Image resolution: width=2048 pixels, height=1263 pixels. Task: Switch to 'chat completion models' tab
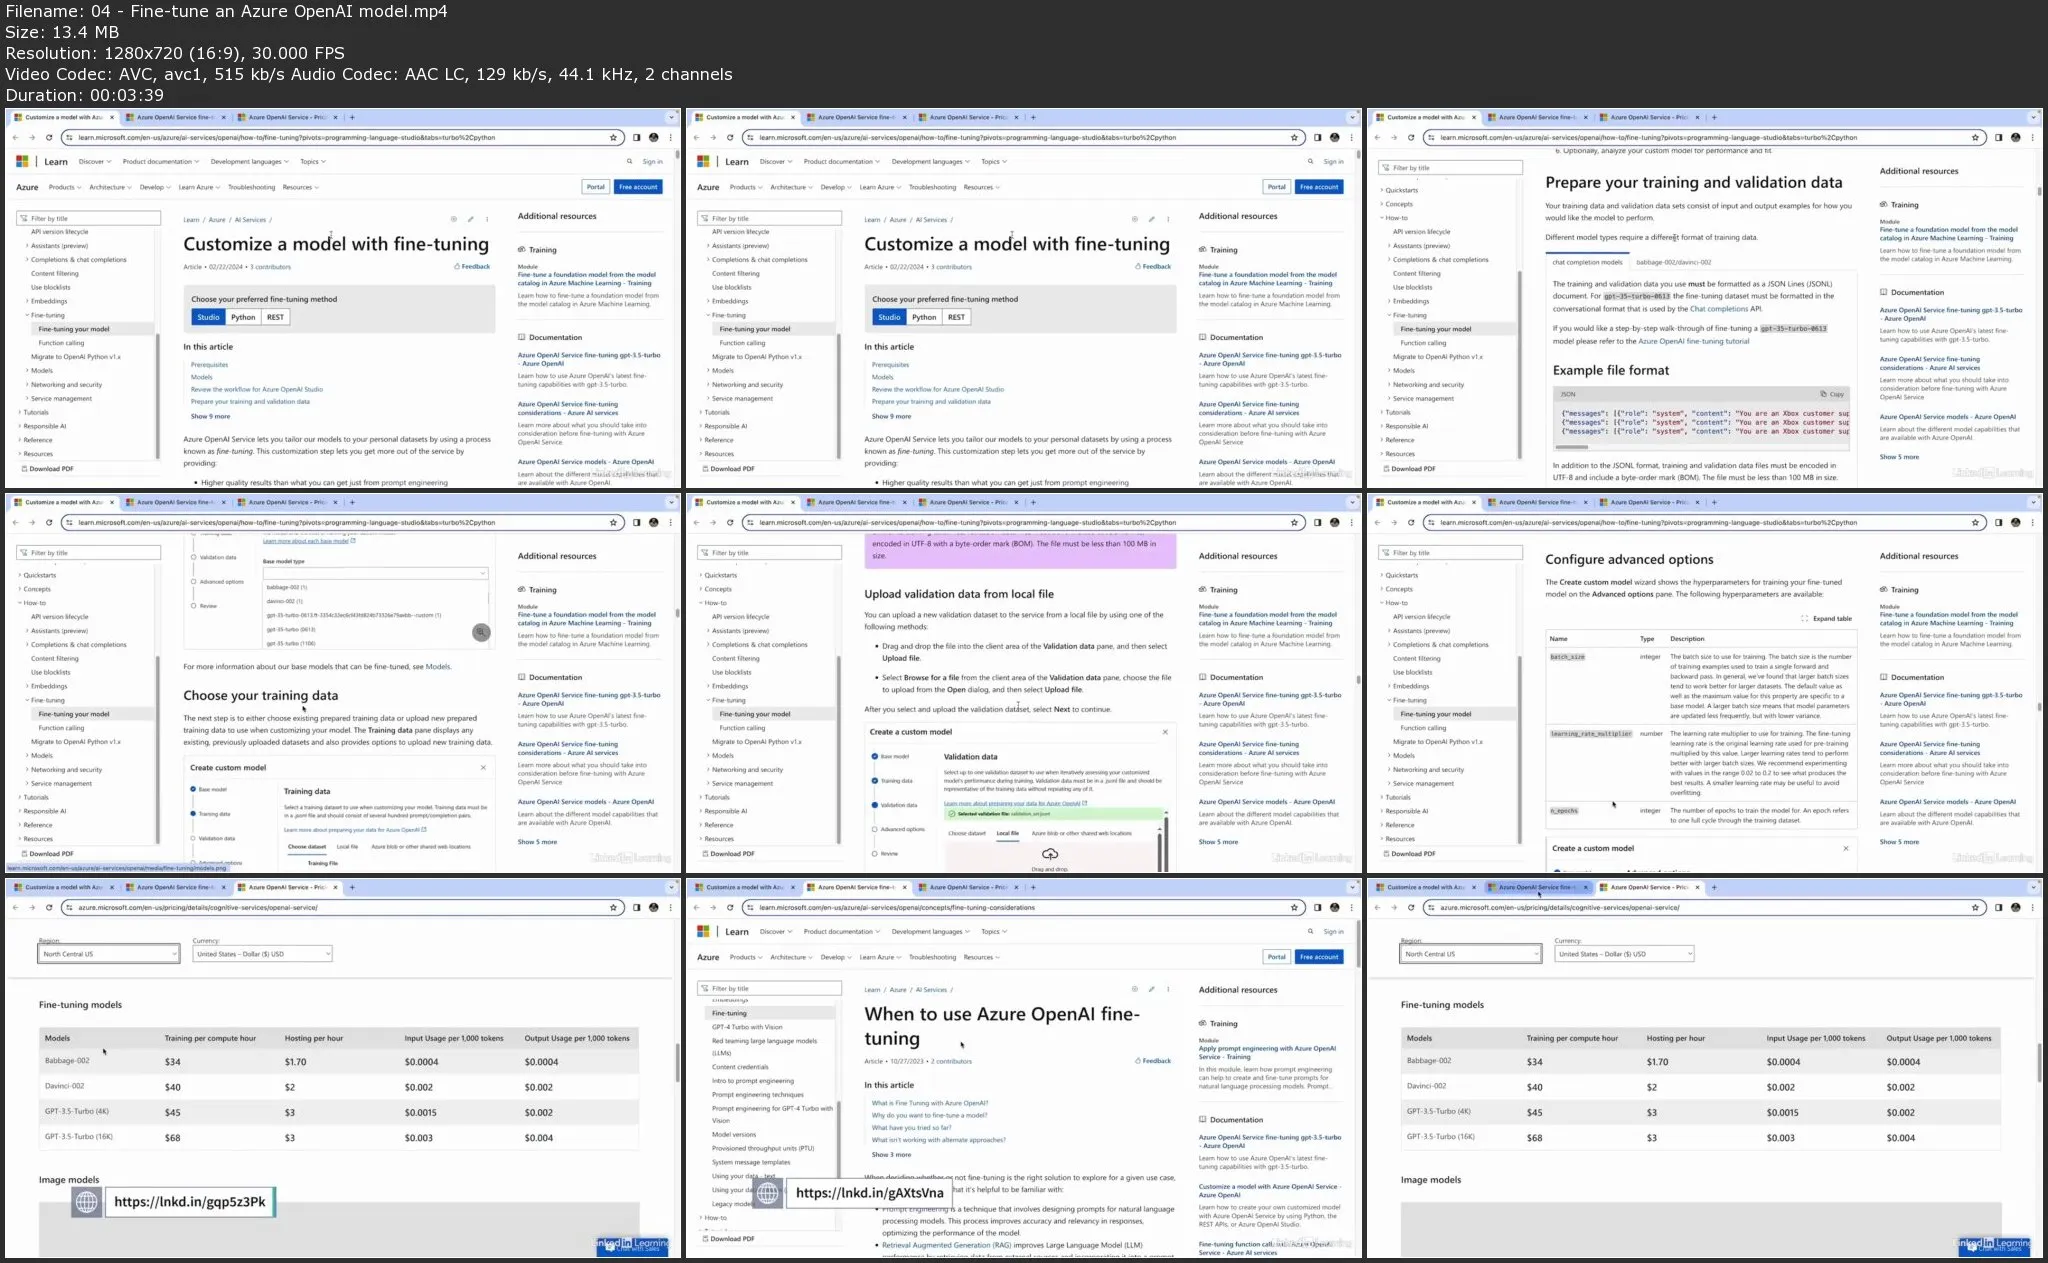tap(1587, 262)
